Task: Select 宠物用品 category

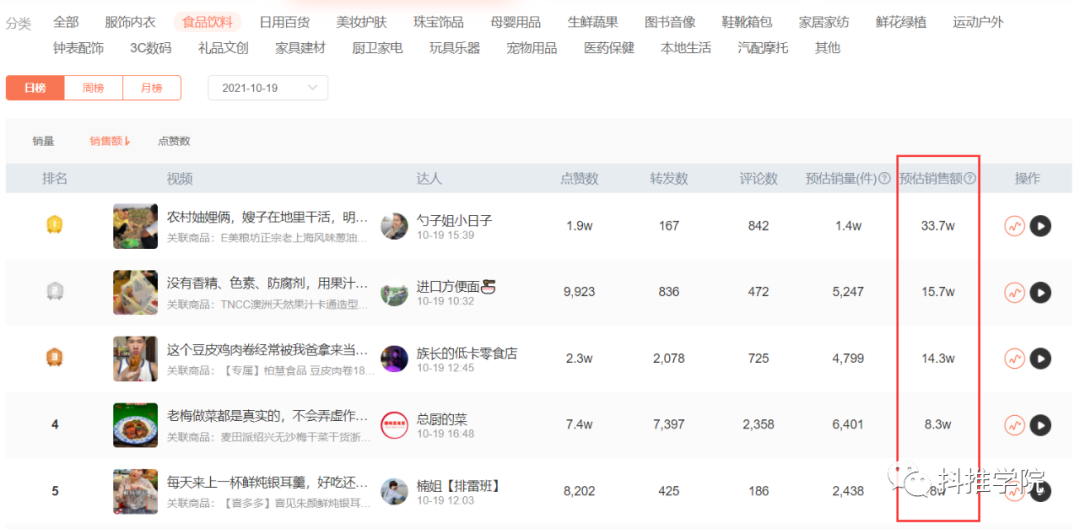Action: (x=532, y=48)
